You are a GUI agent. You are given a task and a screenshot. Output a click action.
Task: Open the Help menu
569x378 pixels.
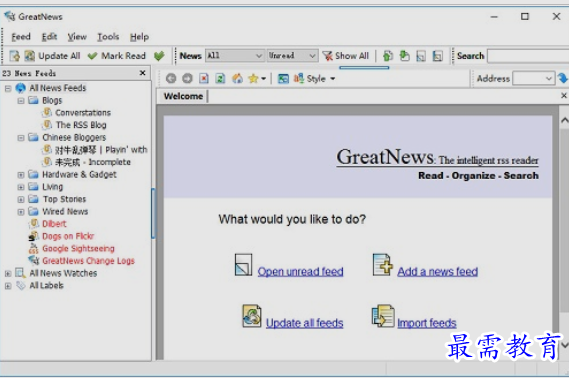pyautogui.click(x=139, y=37)
